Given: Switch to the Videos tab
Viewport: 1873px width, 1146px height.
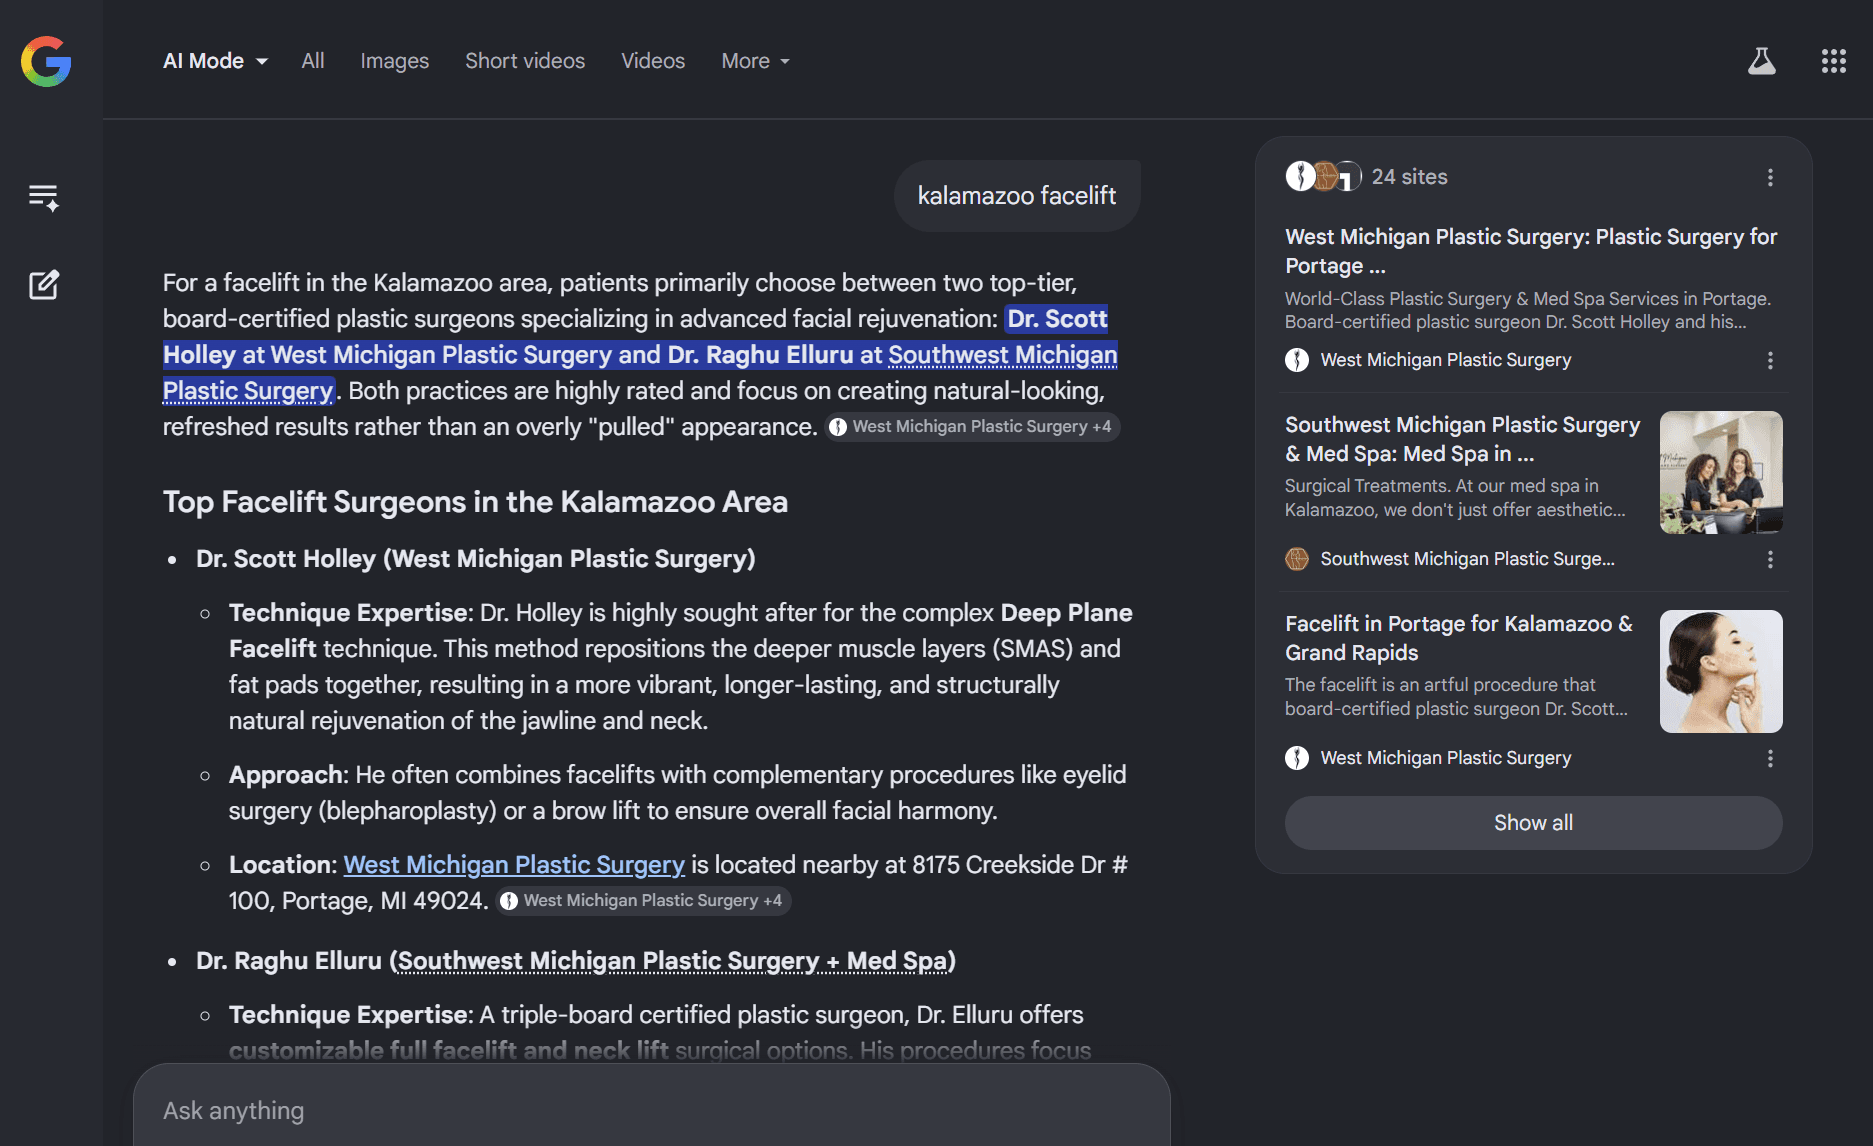Looking at the screenshot, I should click(653, 61).
